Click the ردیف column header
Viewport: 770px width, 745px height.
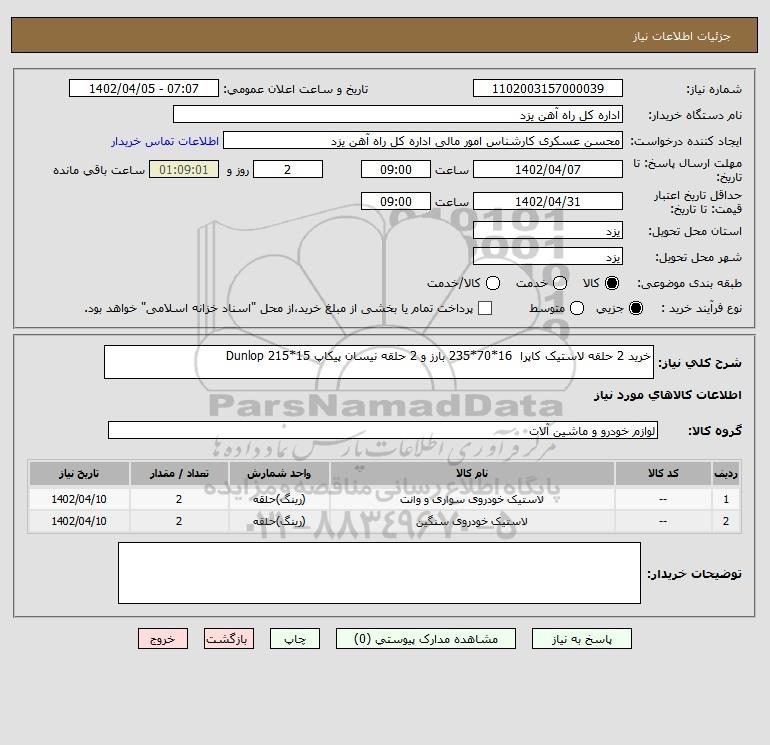pyautogui.click(x=726, y=473)
